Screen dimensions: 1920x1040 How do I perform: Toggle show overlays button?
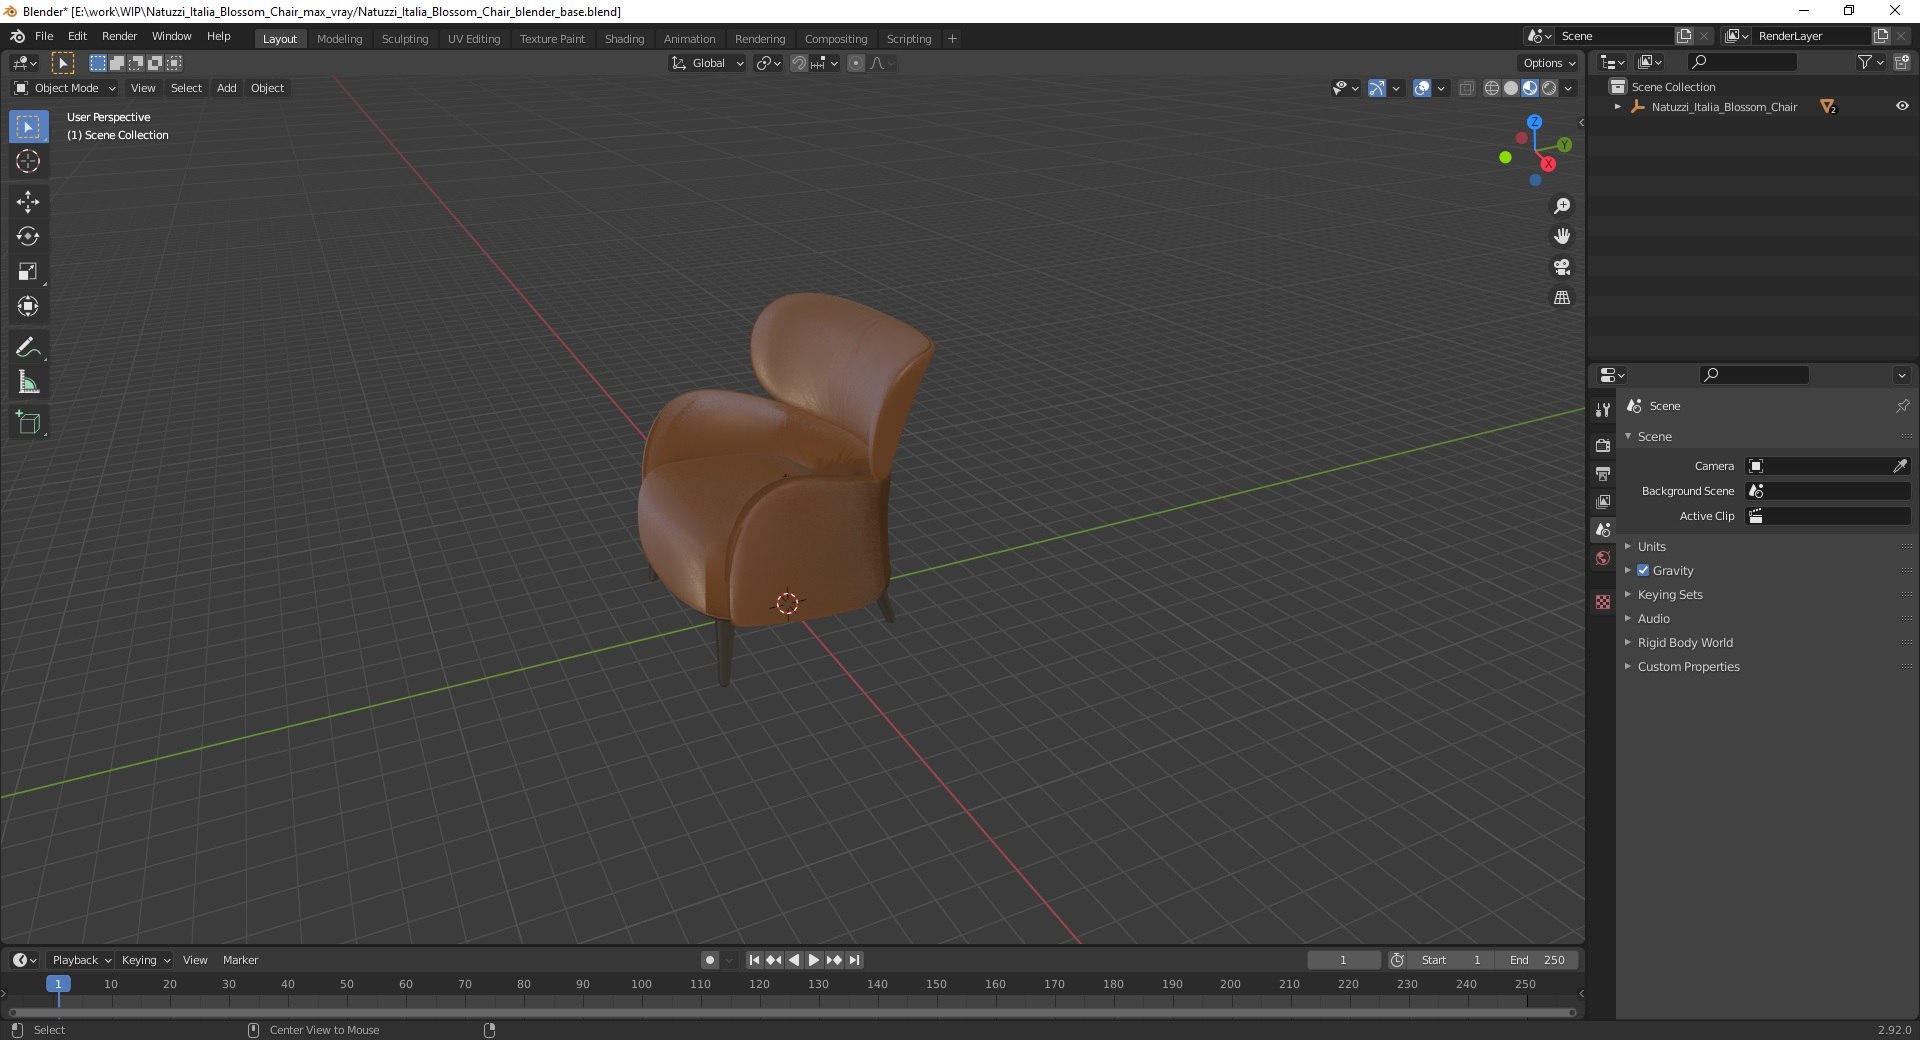pos(1422,88)
